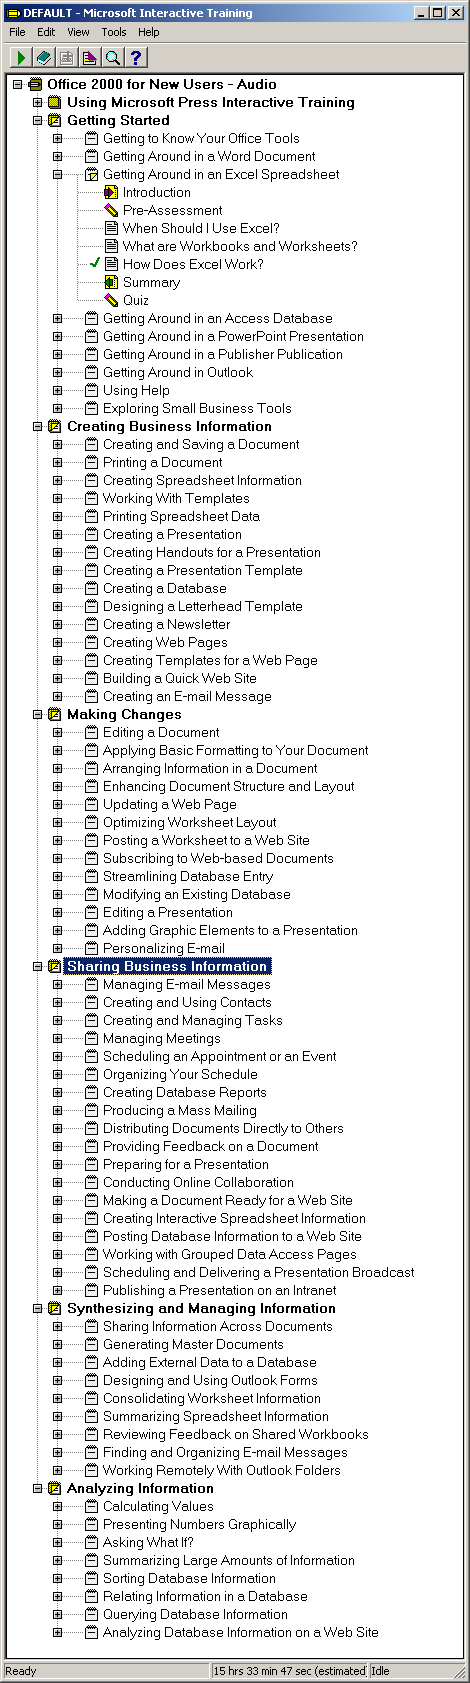Click the magnifying glass search toolbar icon

[x=113, y=58]
